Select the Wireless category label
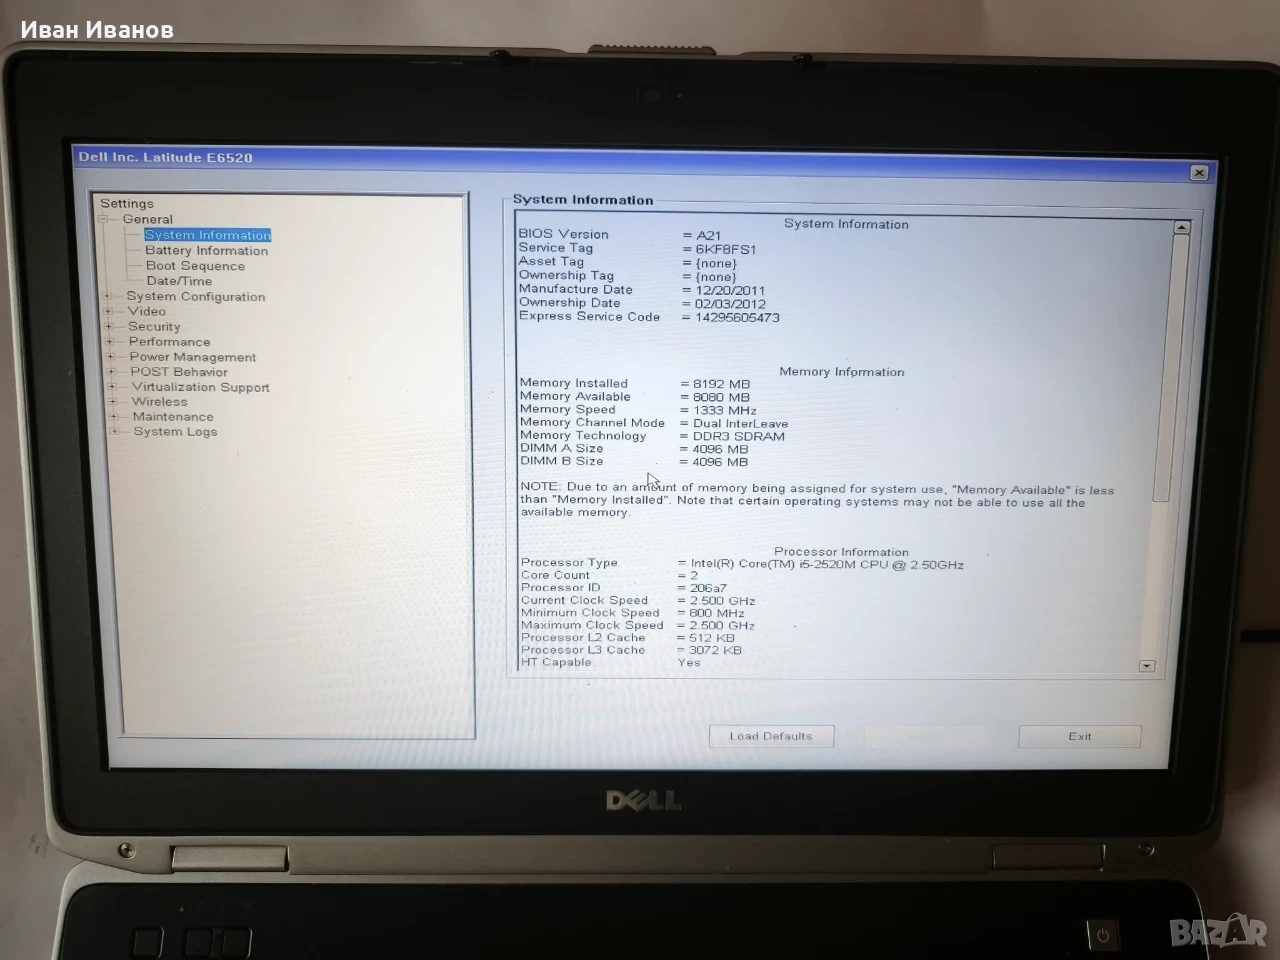1280x960 pixels. pos(160,402)
